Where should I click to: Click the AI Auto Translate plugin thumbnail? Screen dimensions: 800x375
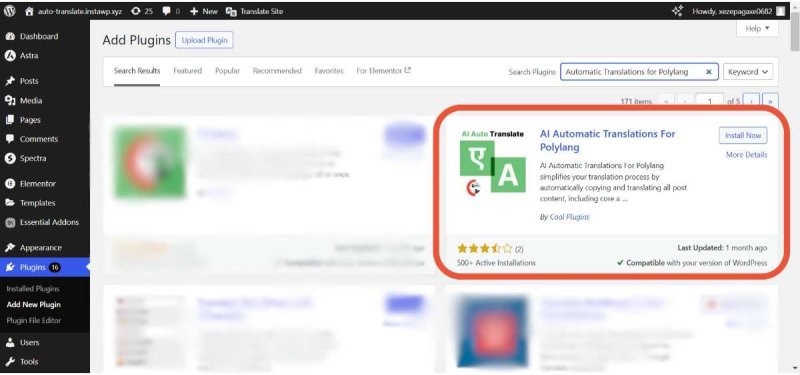(x=492, y=162)
